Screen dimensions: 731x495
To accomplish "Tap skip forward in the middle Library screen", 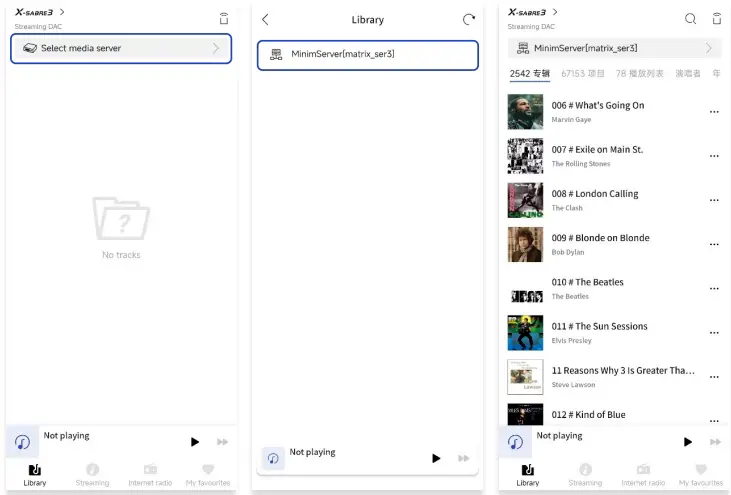I will tap(463, 458).
